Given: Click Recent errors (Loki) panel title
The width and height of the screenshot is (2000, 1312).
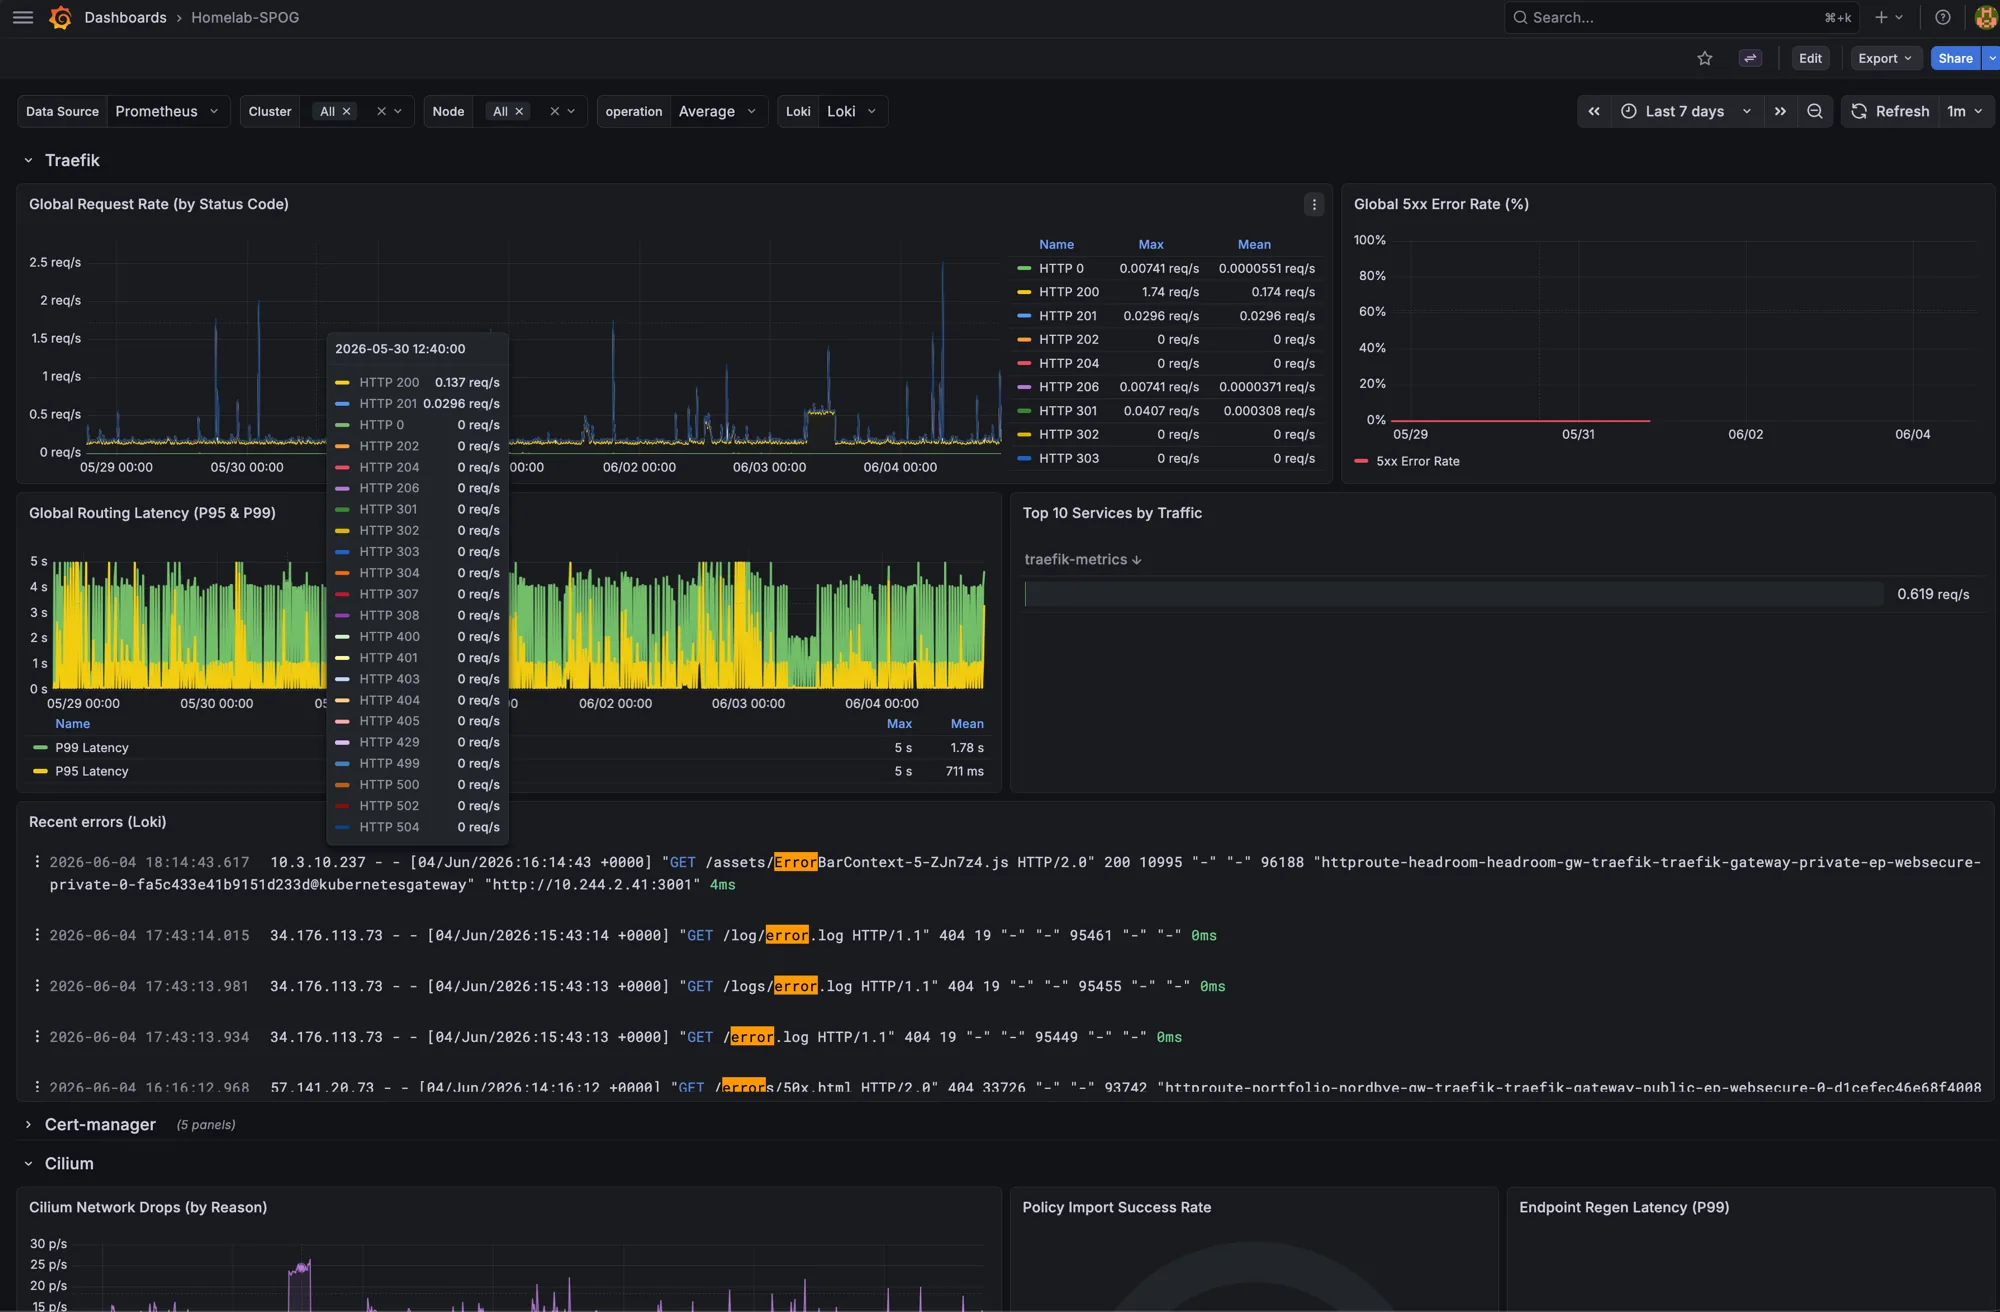Looking at the screenshot, I should (97, 822).
